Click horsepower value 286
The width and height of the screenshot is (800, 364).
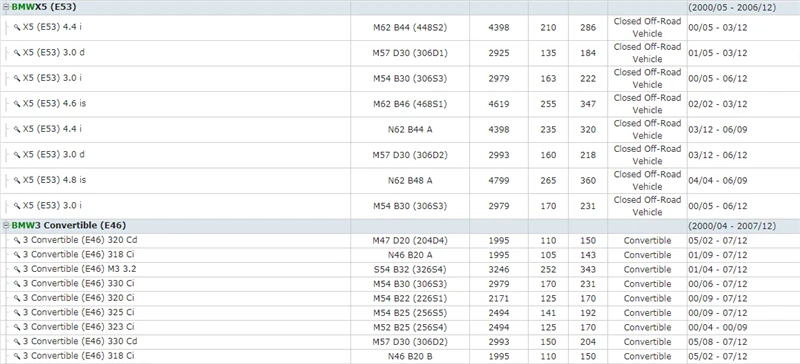click(x=588, y=28)
